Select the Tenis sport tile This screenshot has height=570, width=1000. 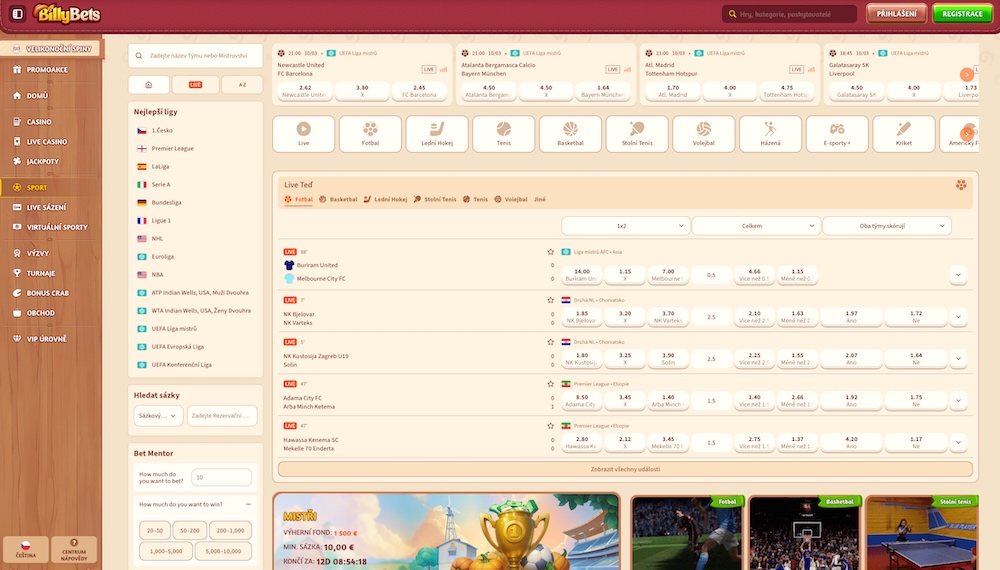click(504, 134)
